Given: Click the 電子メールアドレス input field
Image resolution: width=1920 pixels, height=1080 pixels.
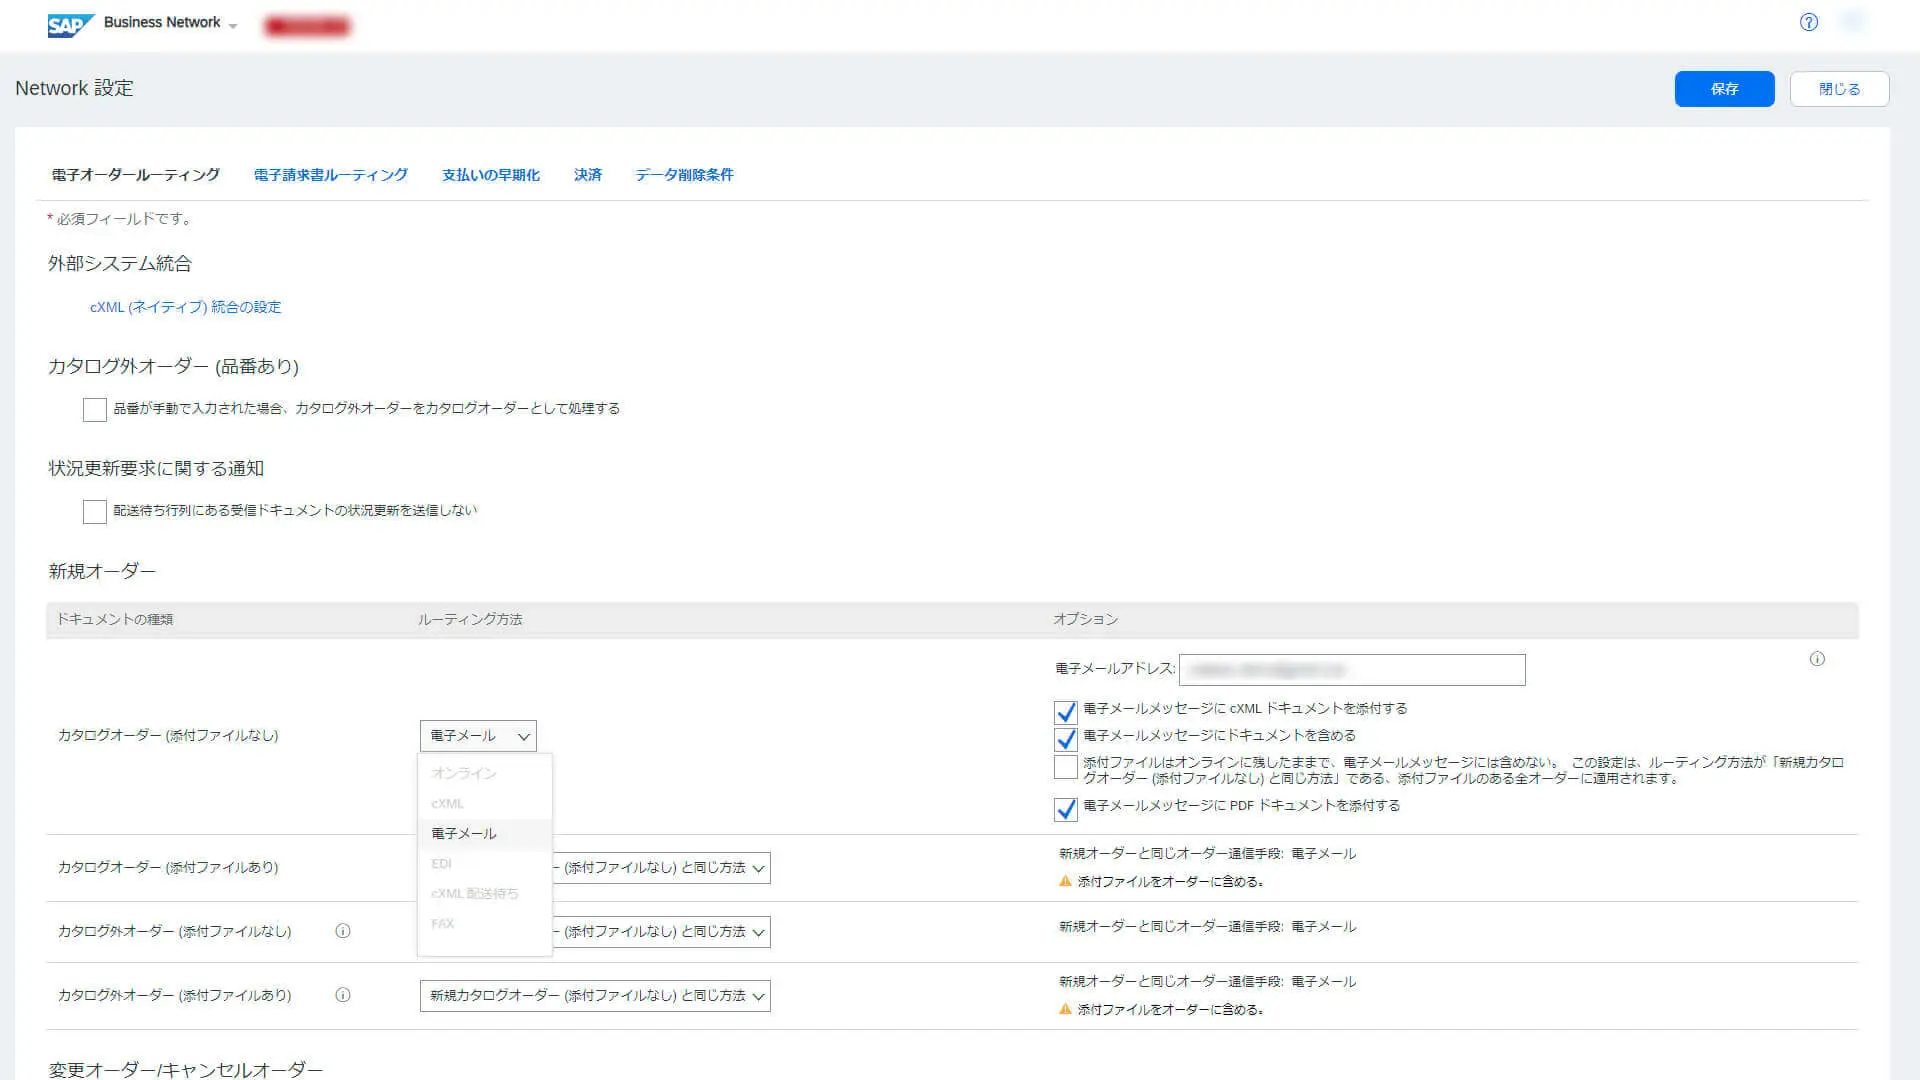Looking at the screenshot, I should pos(1352,670).
